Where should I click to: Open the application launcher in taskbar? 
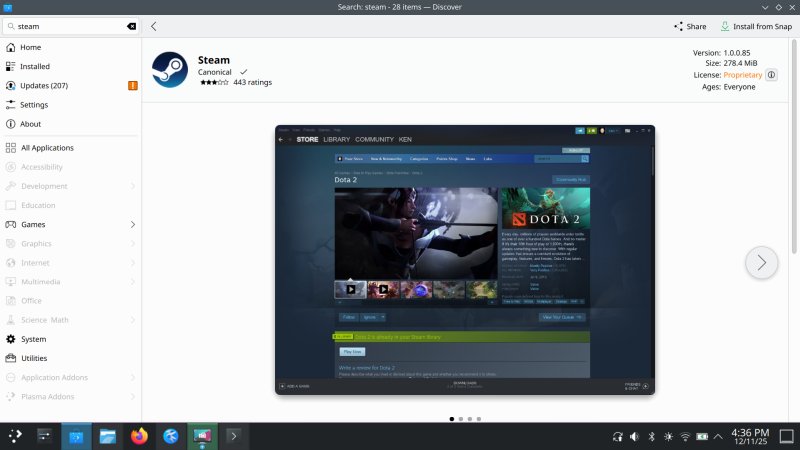point(15,436)
